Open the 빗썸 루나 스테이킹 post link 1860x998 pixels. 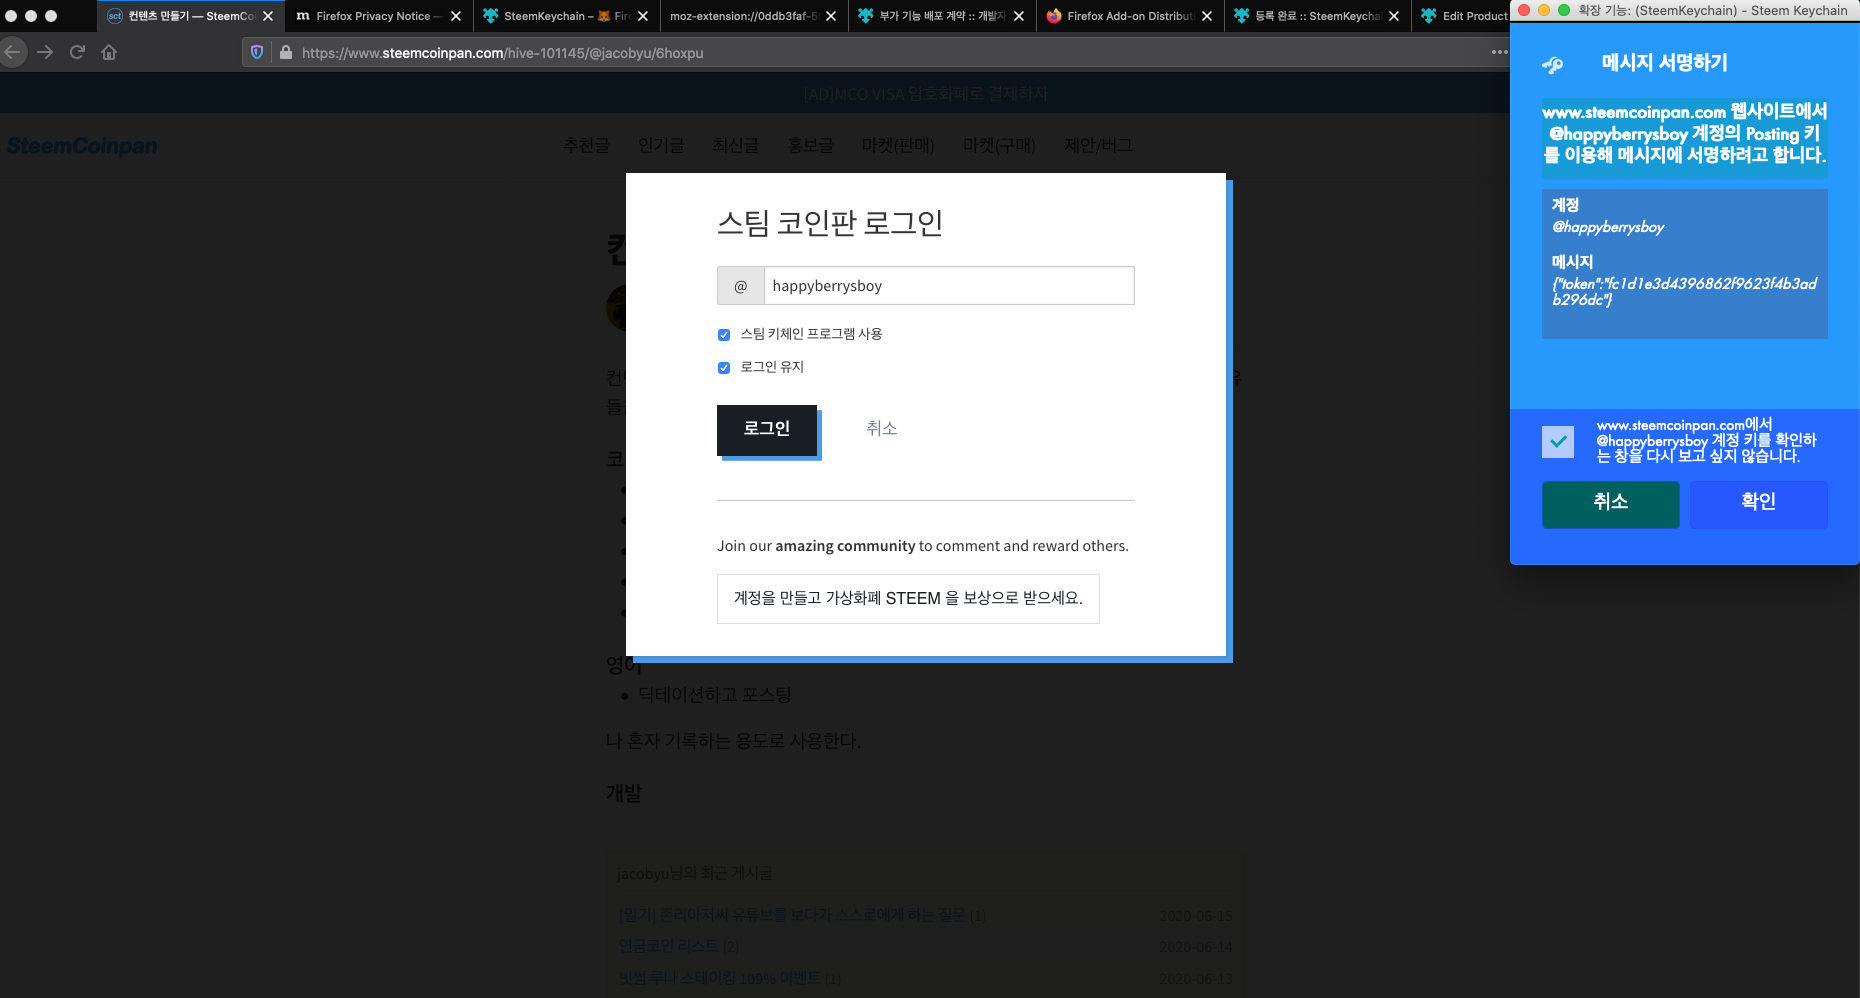tap(730, 978)
